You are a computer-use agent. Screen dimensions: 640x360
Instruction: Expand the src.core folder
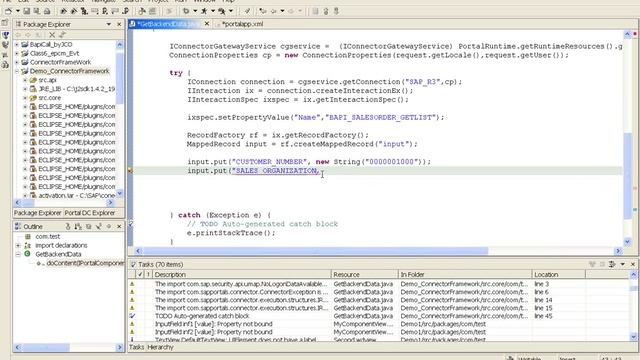point(25,98)
